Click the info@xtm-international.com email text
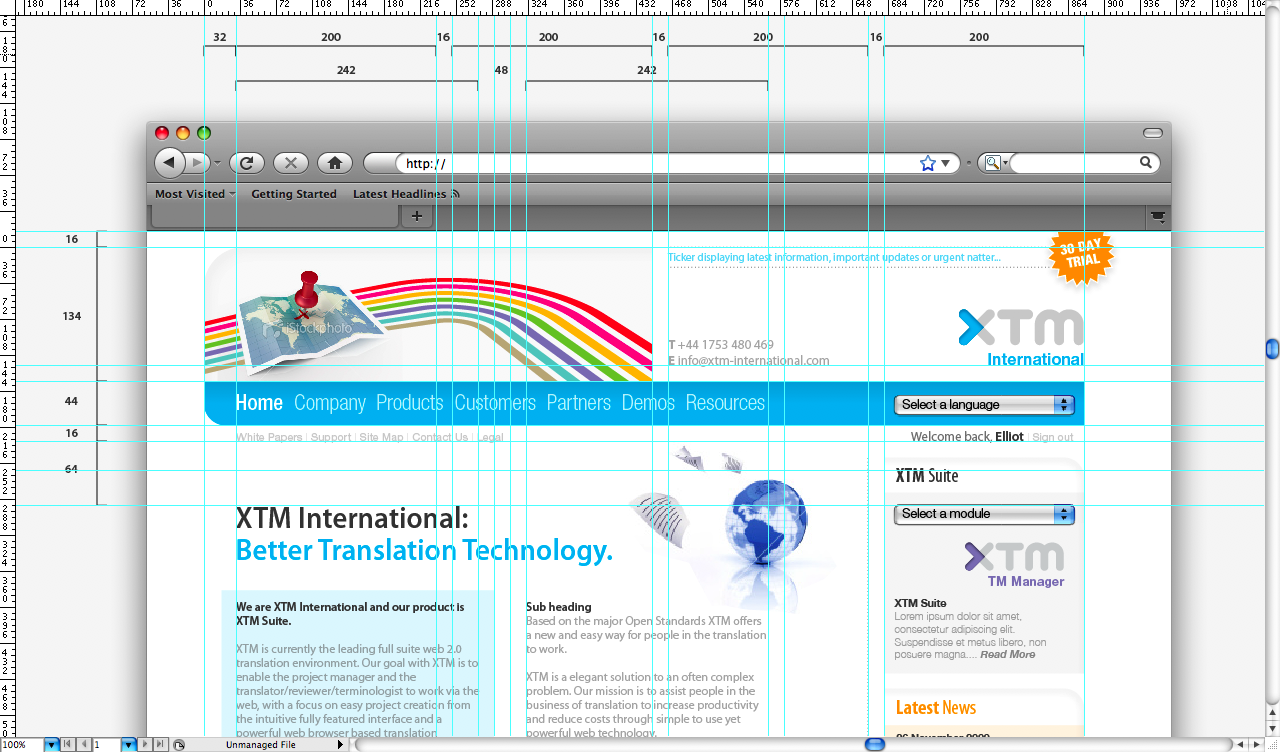 [753, 360]
